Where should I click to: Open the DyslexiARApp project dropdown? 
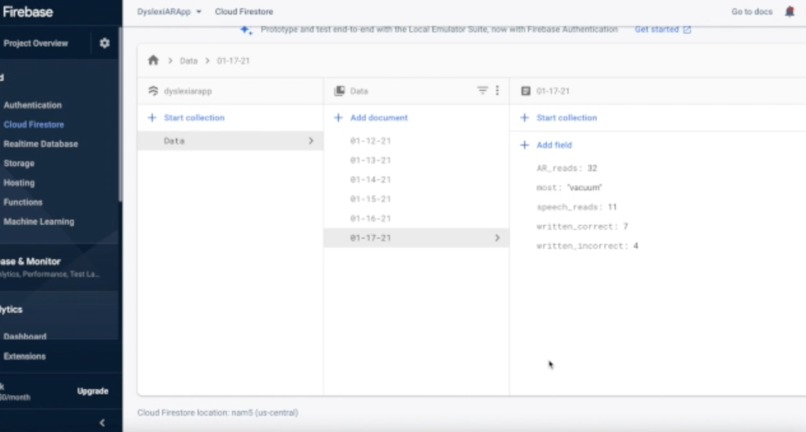click(169, 11)
